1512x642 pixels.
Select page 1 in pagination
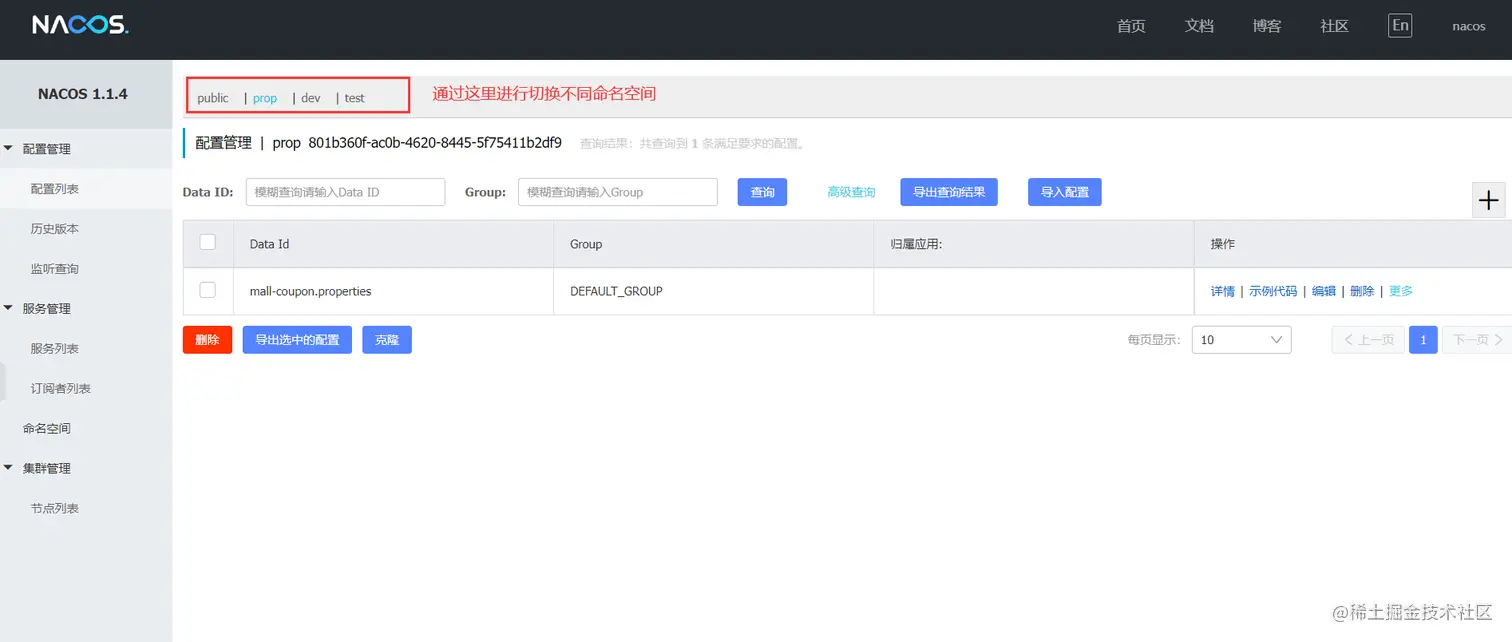[x=1423, y=340]
